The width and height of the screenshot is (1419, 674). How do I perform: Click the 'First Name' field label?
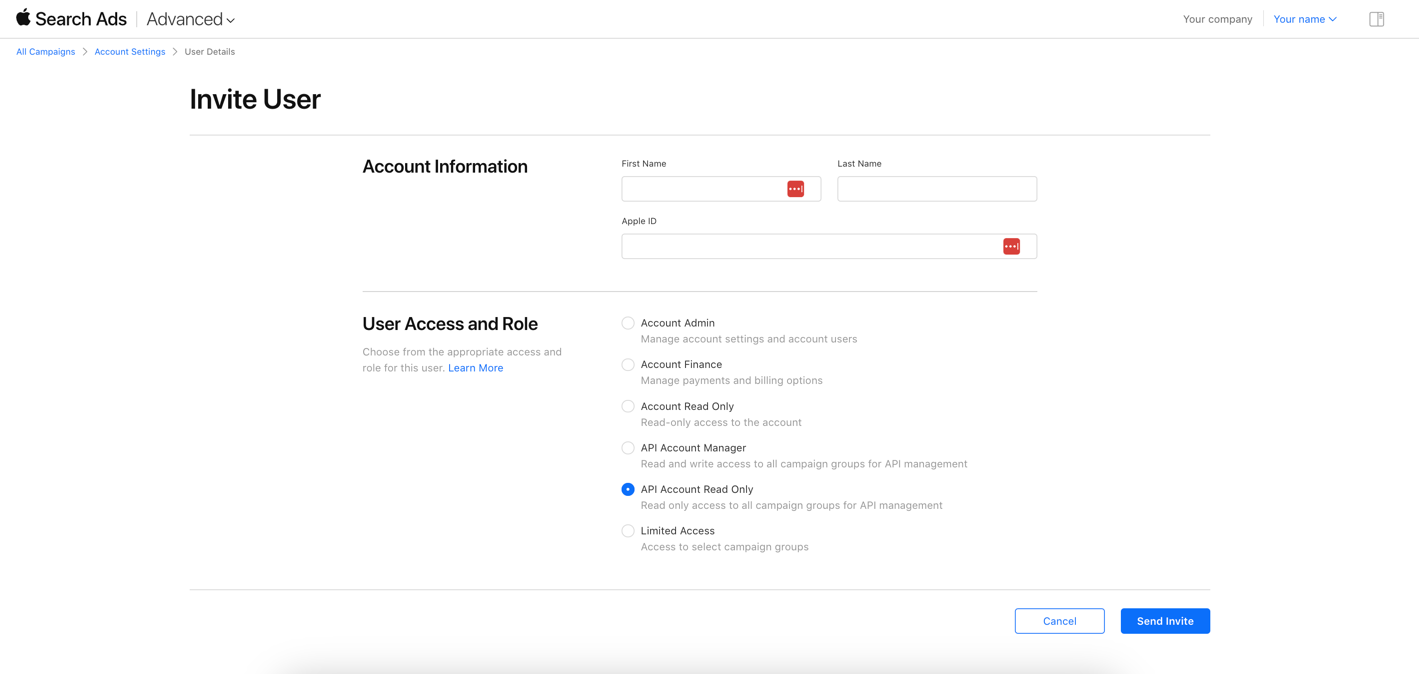644,164
